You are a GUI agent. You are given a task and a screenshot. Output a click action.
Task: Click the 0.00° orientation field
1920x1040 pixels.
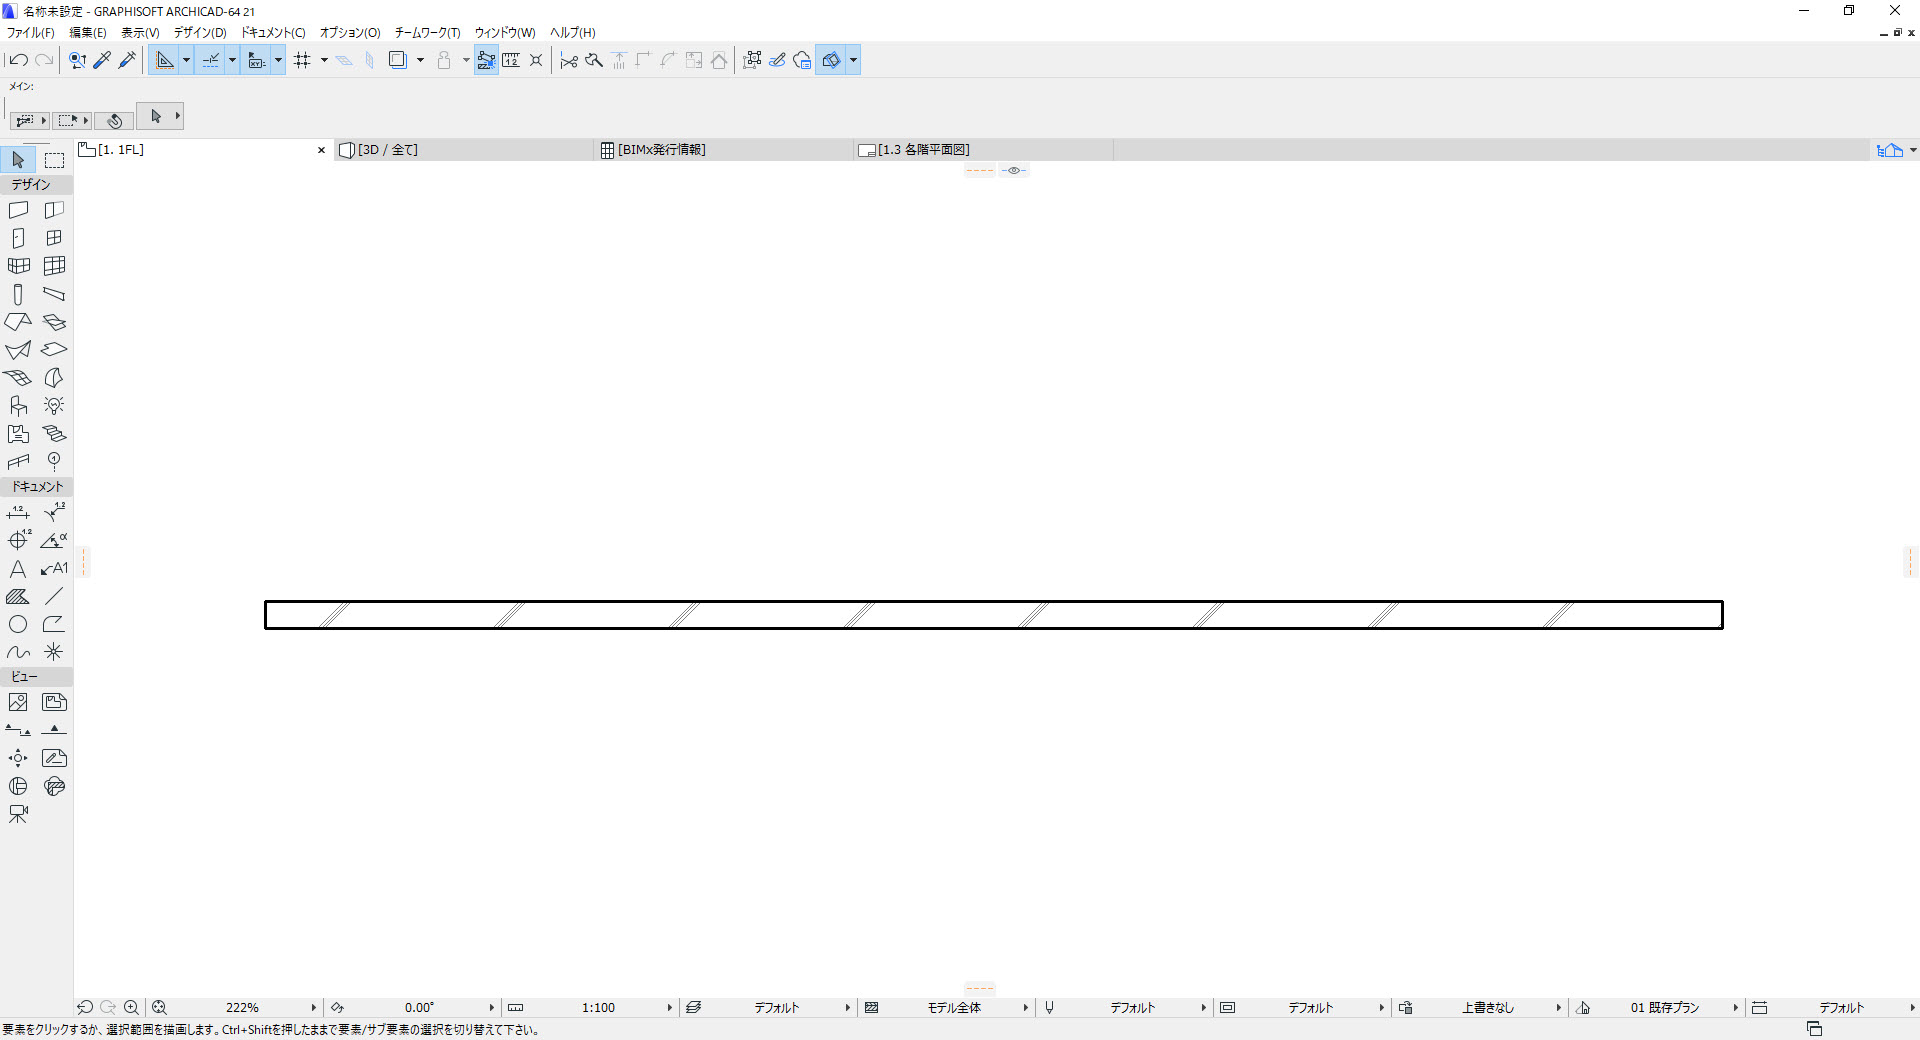419,1007
